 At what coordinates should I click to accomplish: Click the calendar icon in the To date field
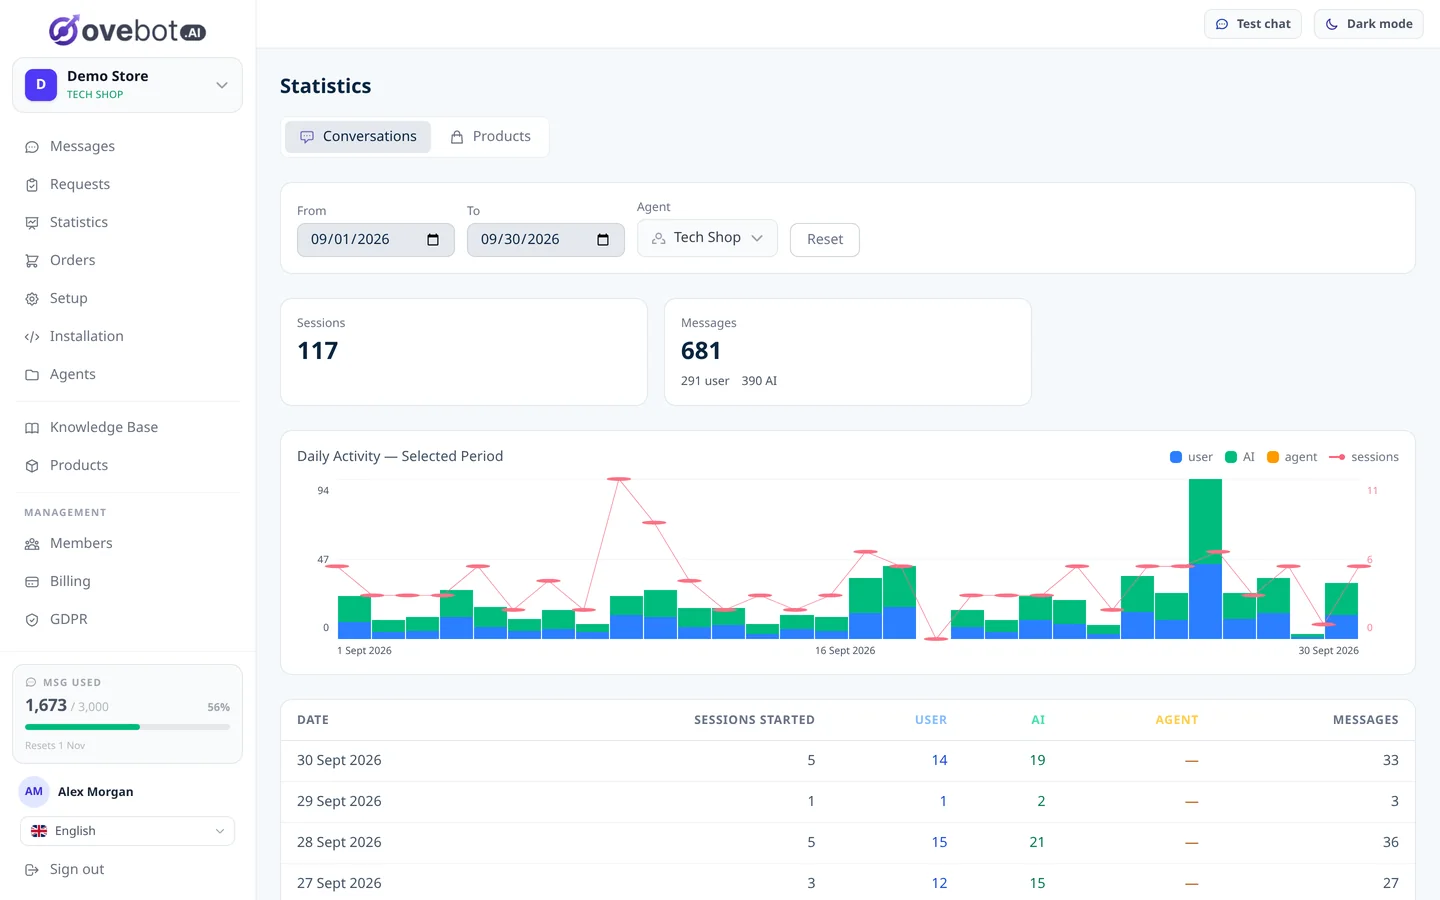603,240
